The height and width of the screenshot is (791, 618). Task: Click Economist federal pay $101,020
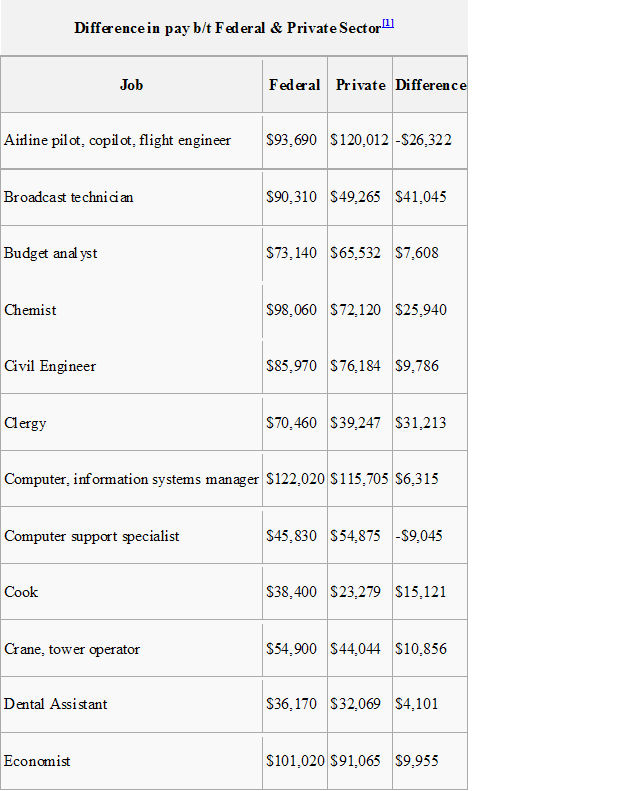(x=295, y=761)
